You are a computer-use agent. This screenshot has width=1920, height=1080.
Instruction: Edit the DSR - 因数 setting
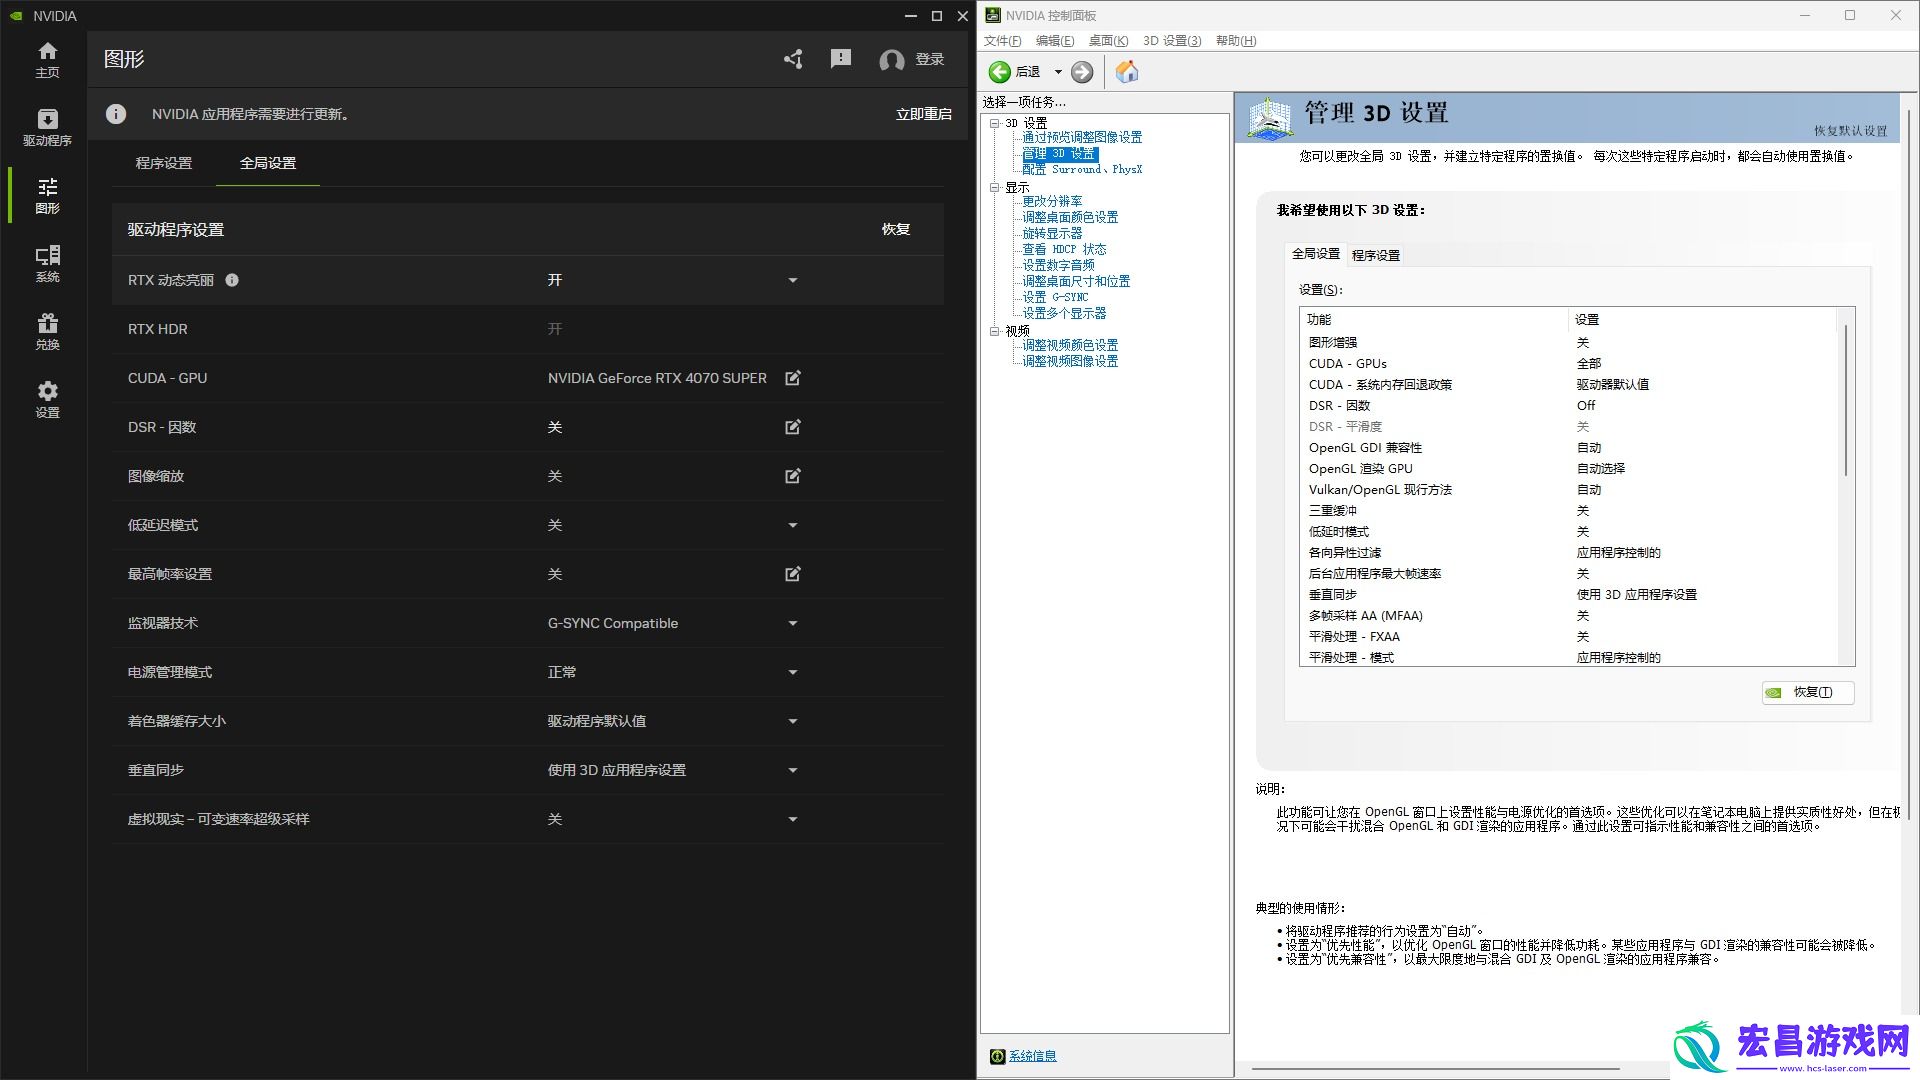[793, 427]
